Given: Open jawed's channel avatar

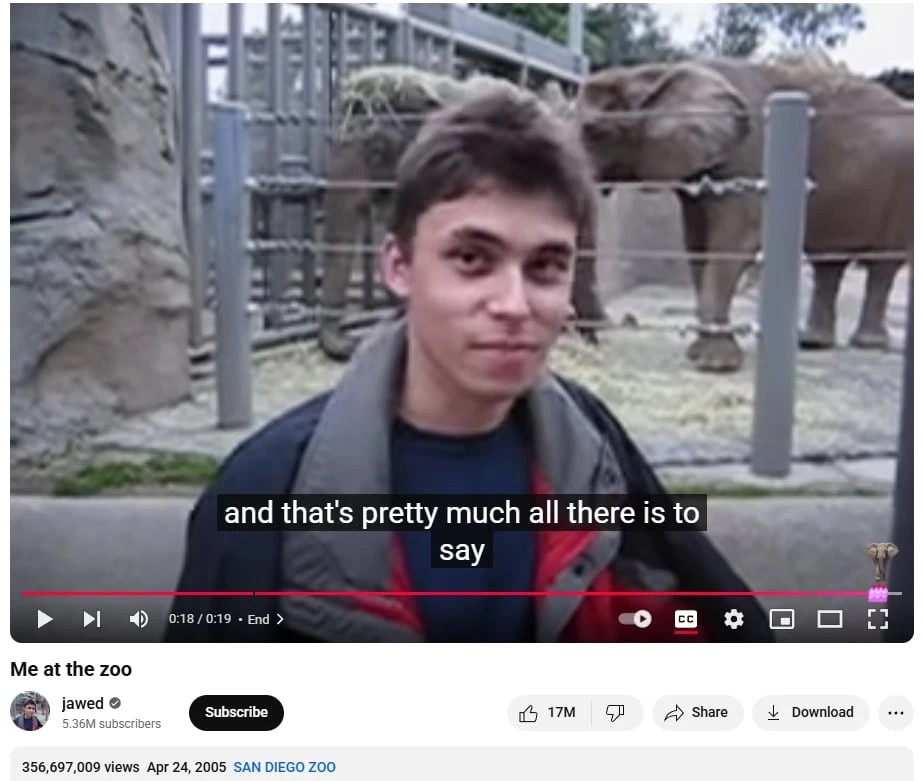Looking at the screenshot, I should point(30,711).
